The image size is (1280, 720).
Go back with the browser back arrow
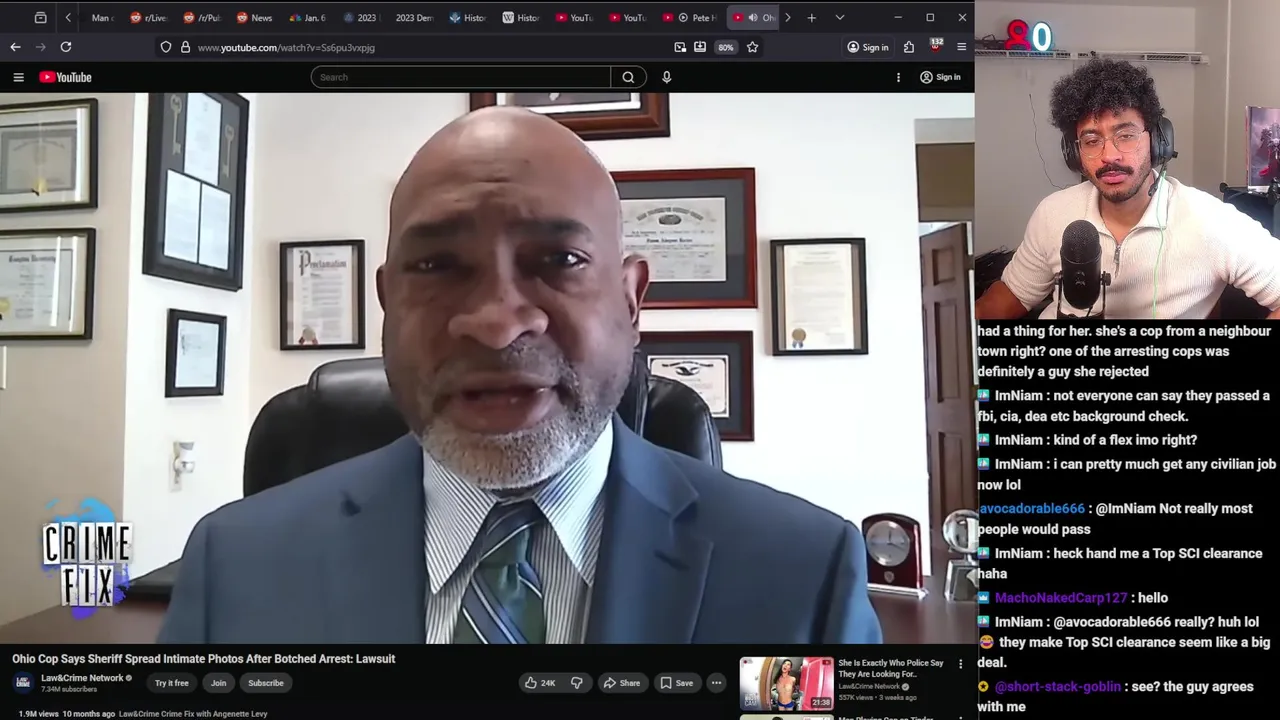pos(15,47)
